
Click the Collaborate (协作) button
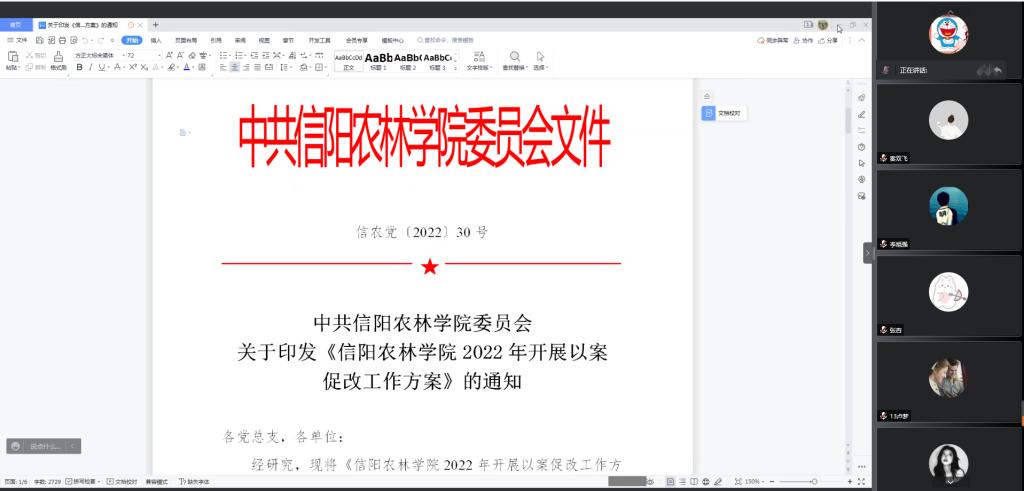point(803,41)
